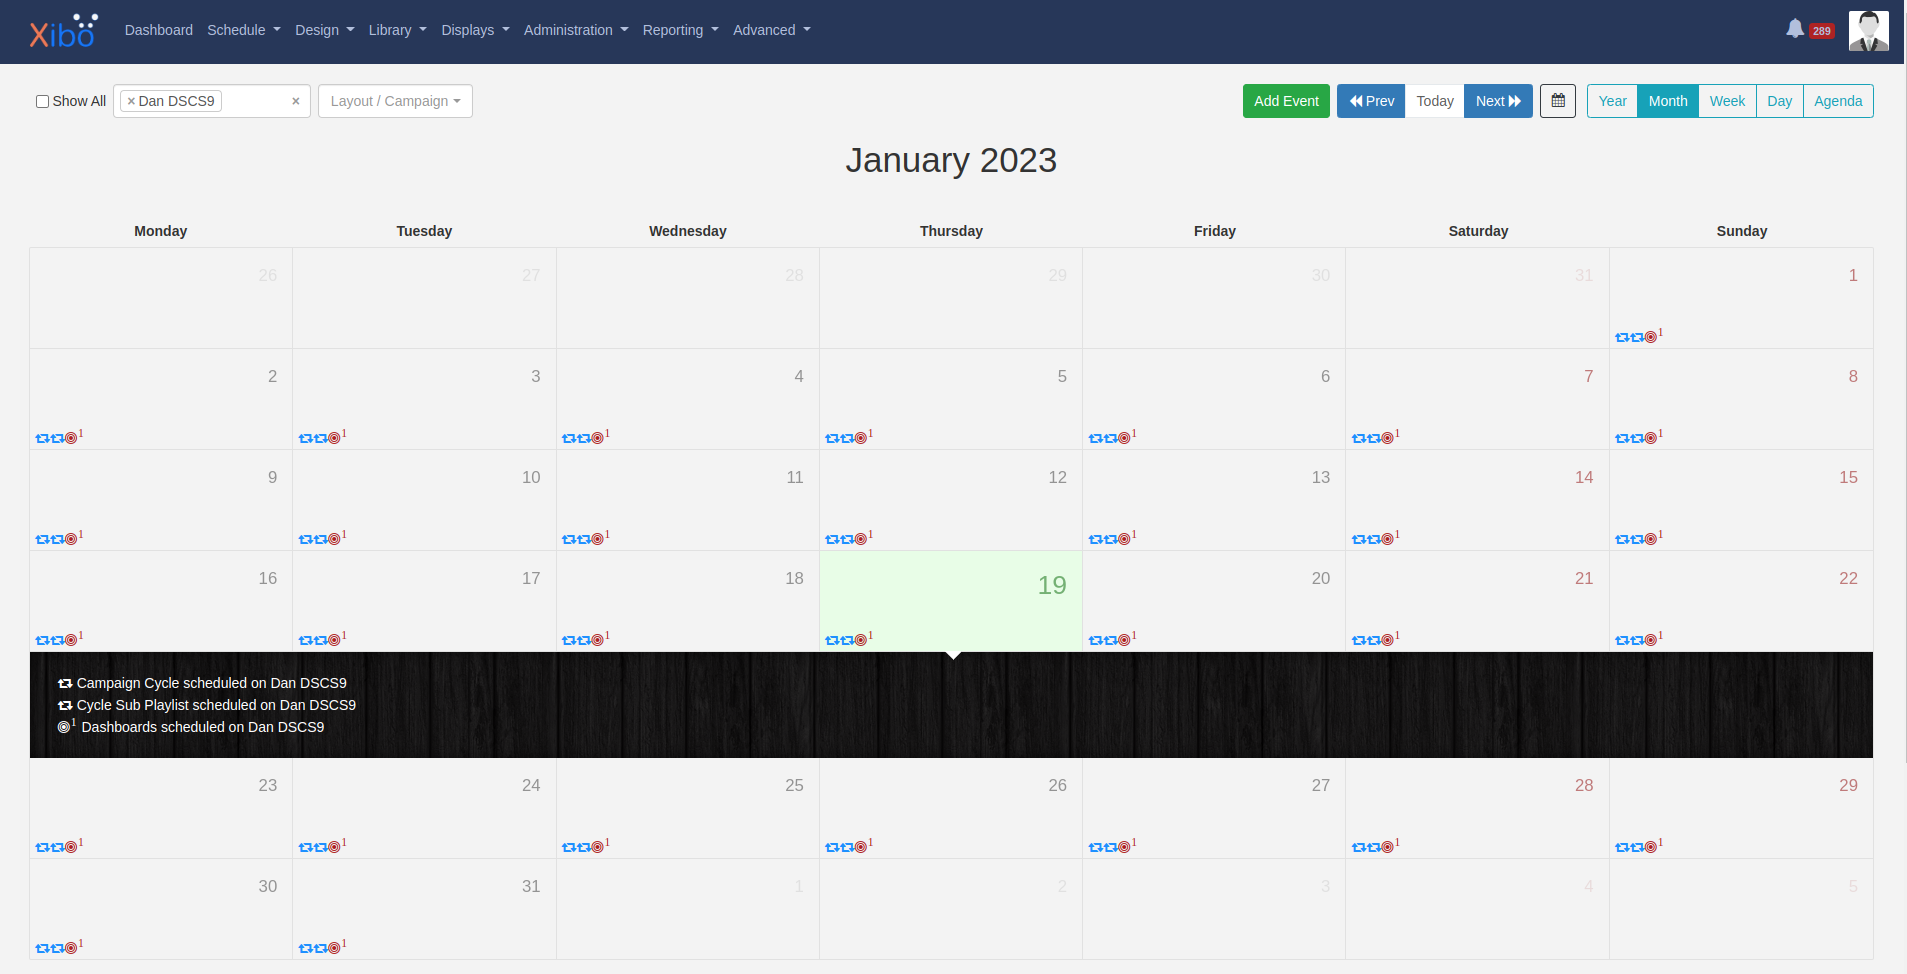Toggle the Day view
1907x974 pixels.
[1779, 100]
